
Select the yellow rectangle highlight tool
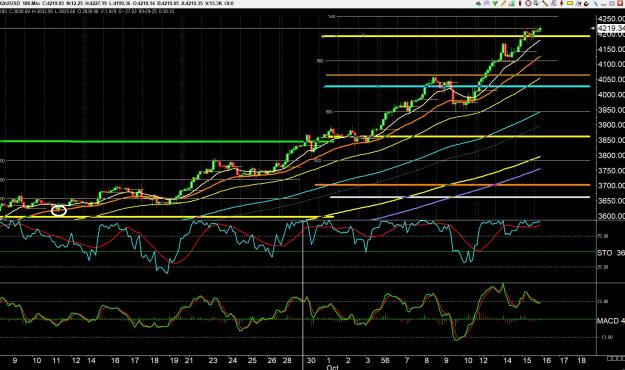(x=570, y=4)
